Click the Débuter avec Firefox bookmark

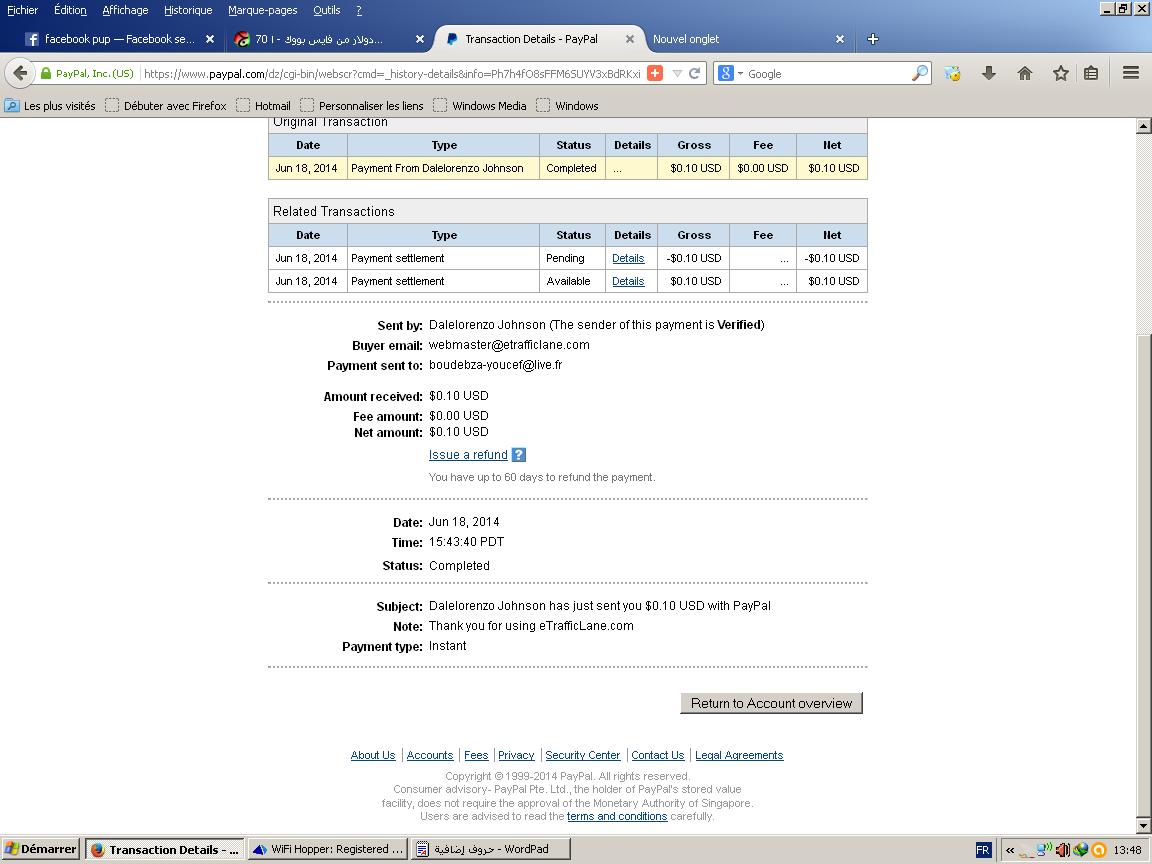pyautogui.click(x=166, y=106)
